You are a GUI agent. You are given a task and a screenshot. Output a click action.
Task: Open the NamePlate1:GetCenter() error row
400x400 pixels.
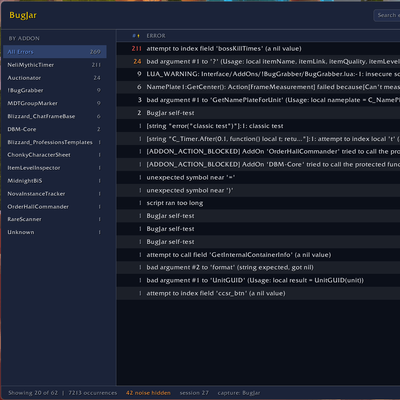[x=258, y=87]
